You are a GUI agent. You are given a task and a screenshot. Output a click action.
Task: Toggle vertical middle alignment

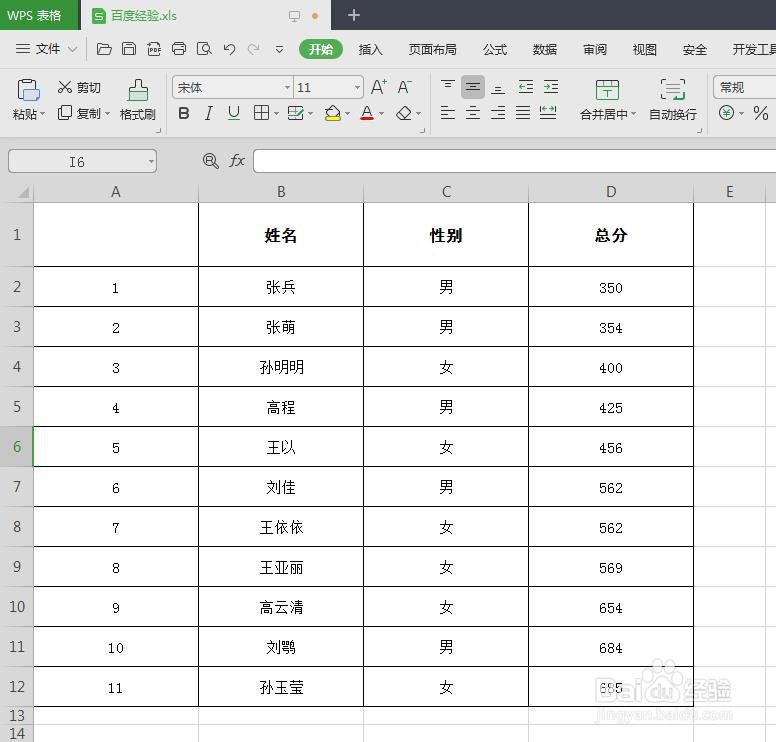(473, 87)
